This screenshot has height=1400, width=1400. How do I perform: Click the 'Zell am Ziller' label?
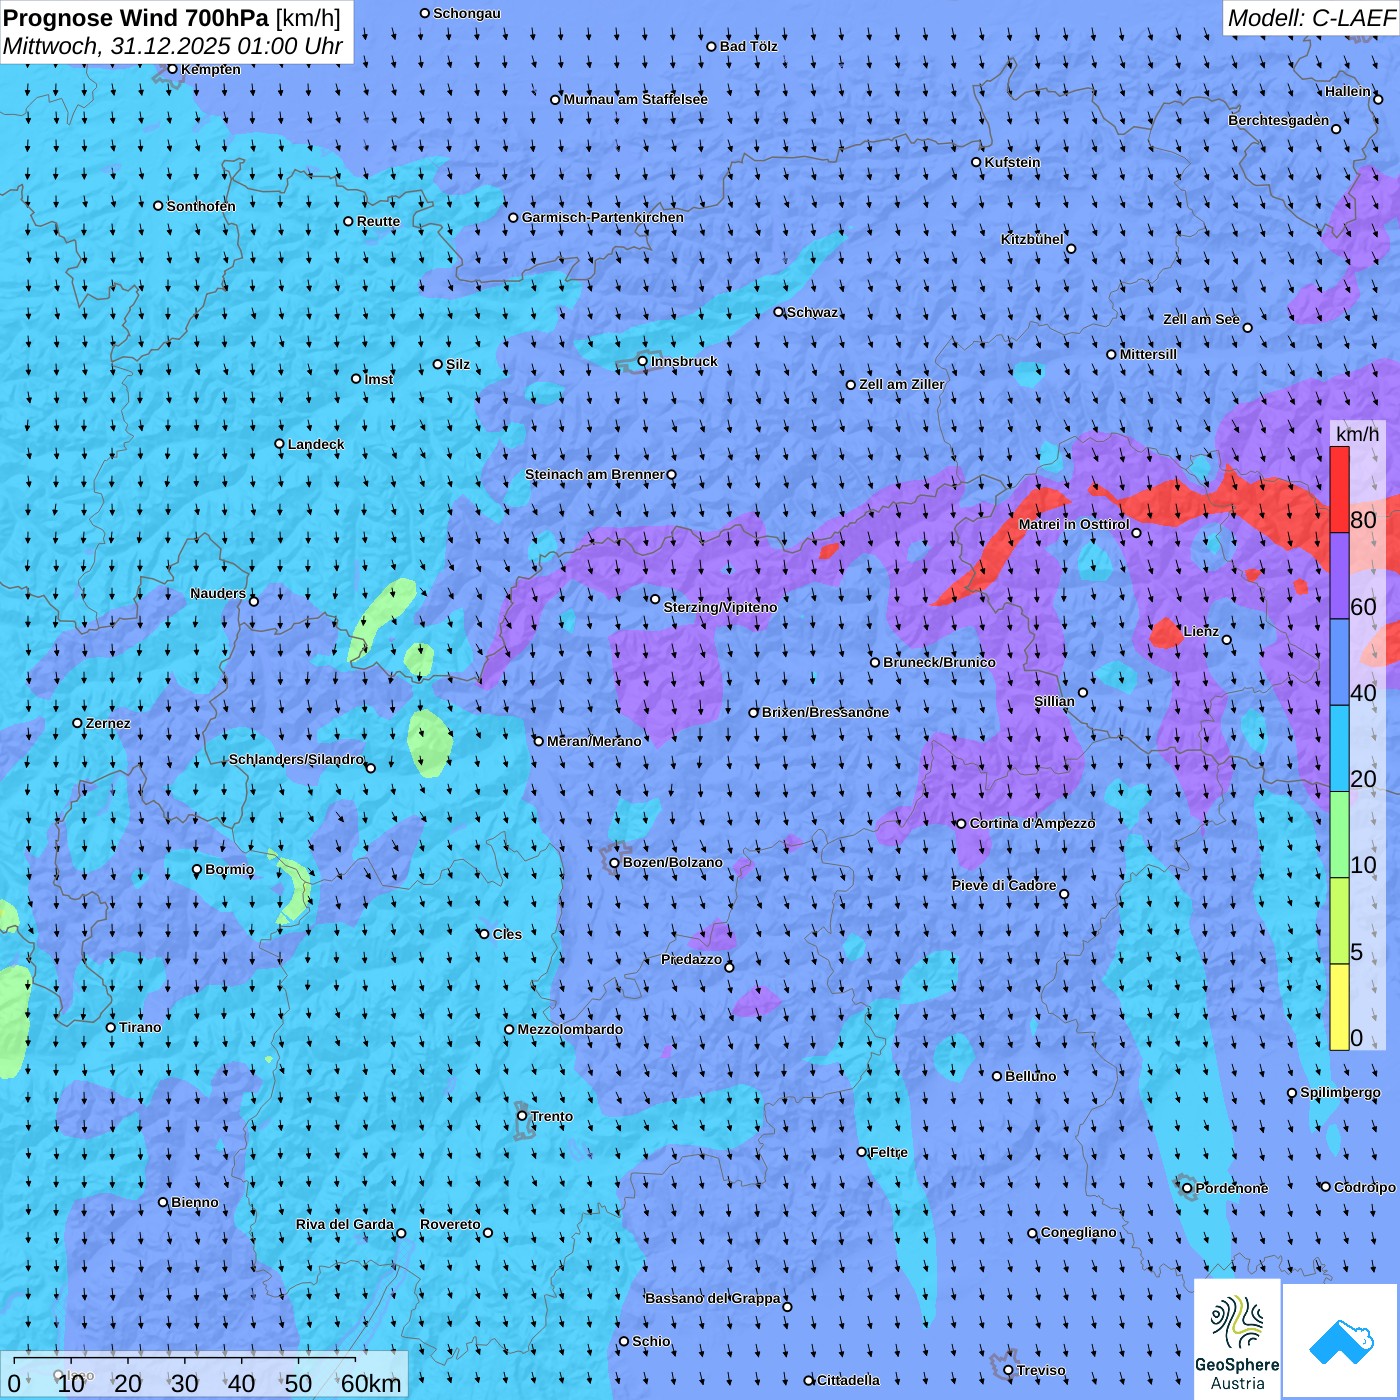902,384
